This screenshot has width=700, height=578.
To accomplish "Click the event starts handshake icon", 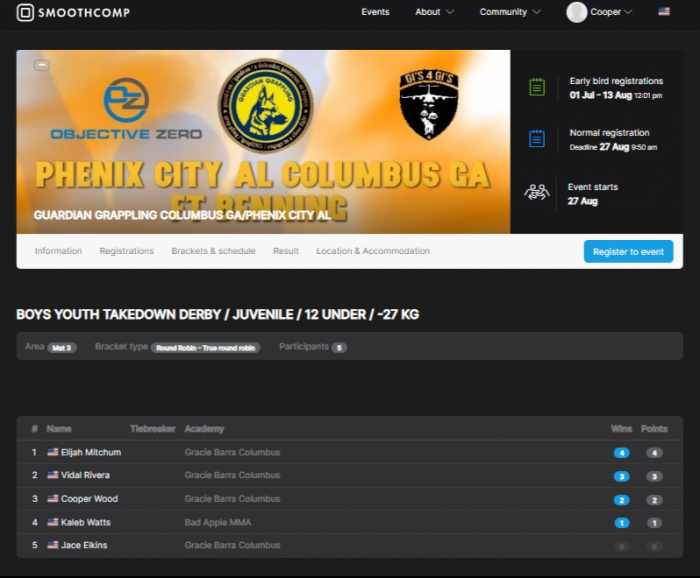I will (x=537, y=193).
